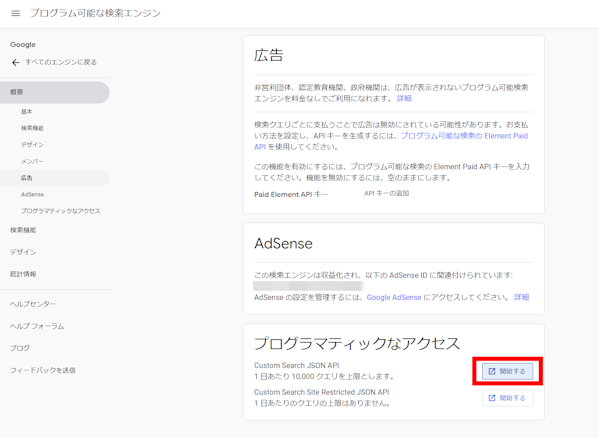Open メンバー sidebar subsection
The image size is (599, 438).
click(x=32, y=161)
